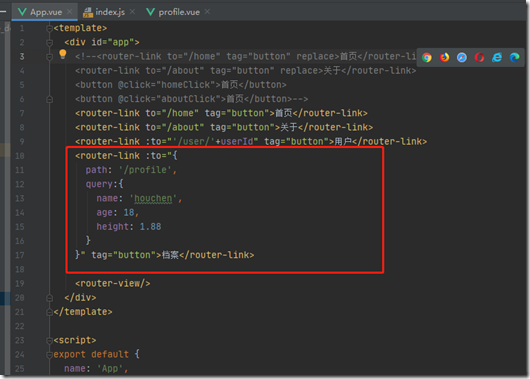Viewport: 530px width, 379px height.
Task: Open preview in Opera browser icon
Action: [479, 57]
